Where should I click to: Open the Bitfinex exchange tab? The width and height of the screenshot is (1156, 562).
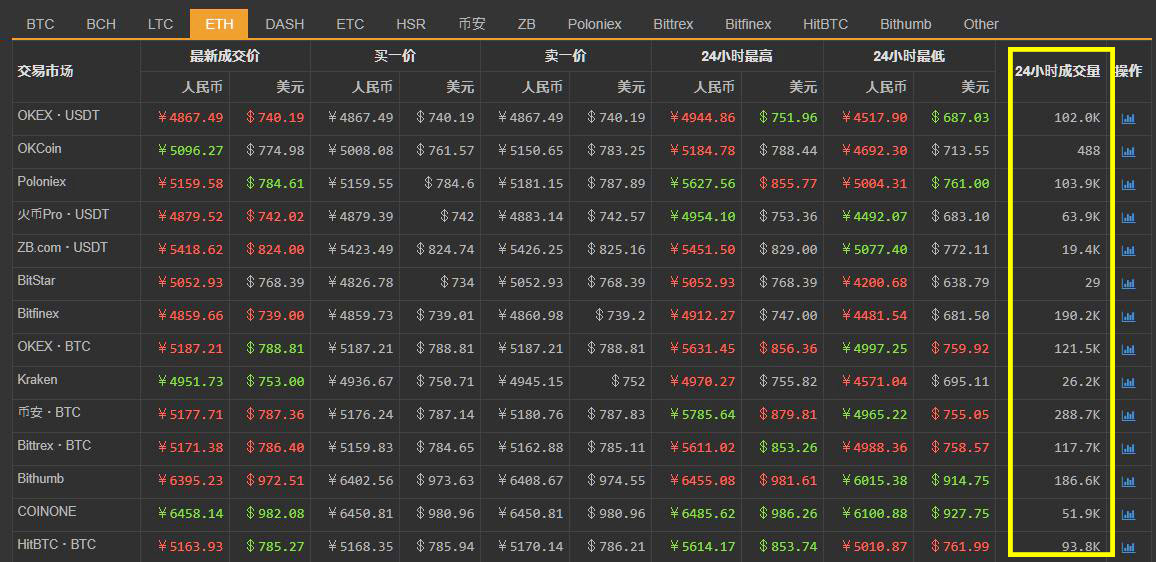click(x=748, y=24)
